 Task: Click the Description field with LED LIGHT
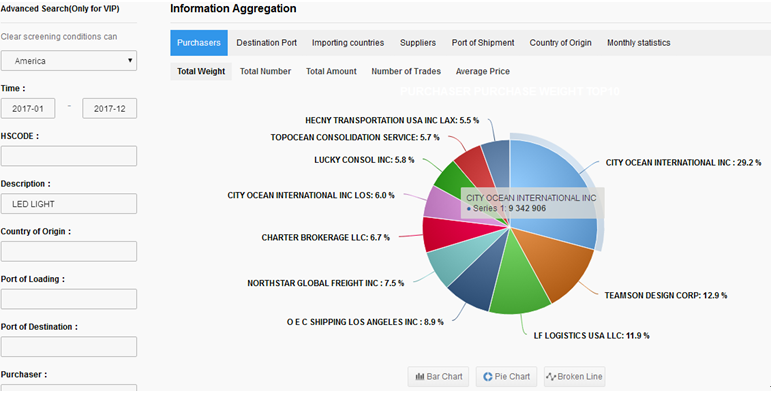(69, 204)
